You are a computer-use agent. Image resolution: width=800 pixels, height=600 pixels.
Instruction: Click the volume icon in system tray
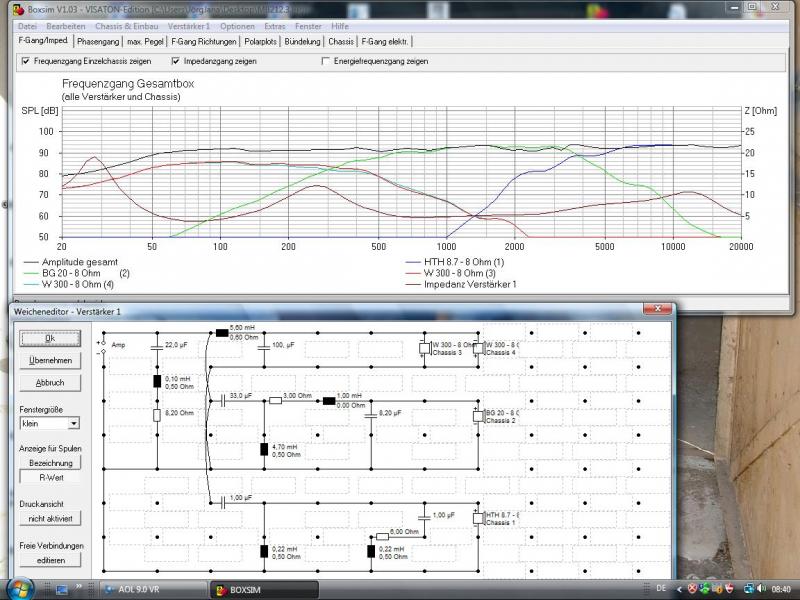761,589
